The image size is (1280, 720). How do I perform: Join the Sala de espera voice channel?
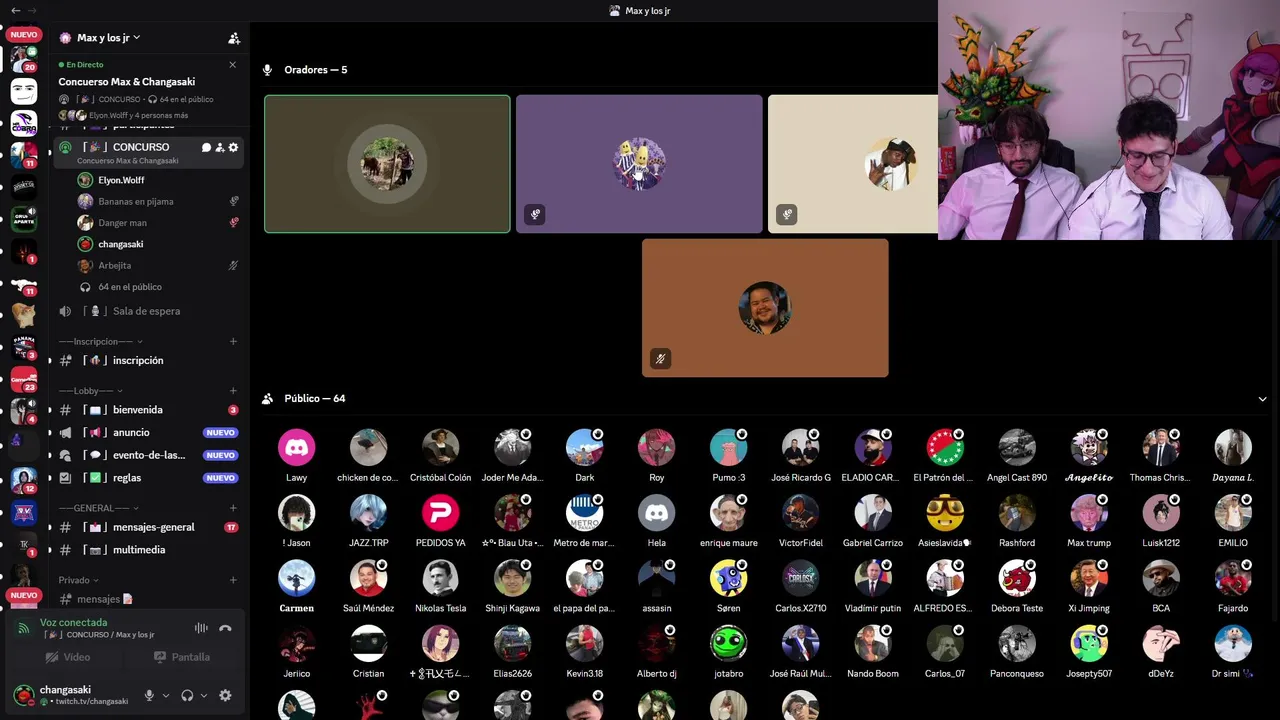point(148,311)
